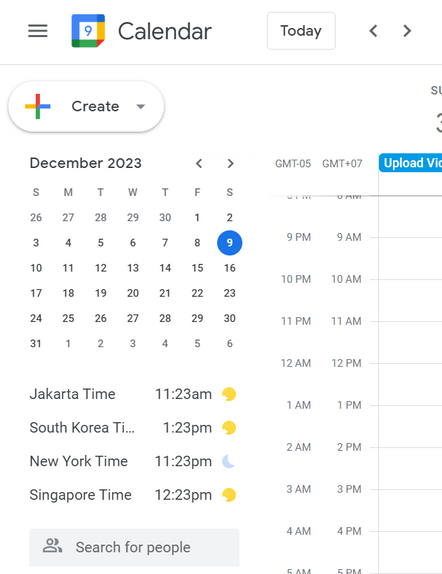Image resolution: width=442 pixels, height=574 pixels.
Task: Select December 29 in mini calendar
Action: tap(197, 318)
